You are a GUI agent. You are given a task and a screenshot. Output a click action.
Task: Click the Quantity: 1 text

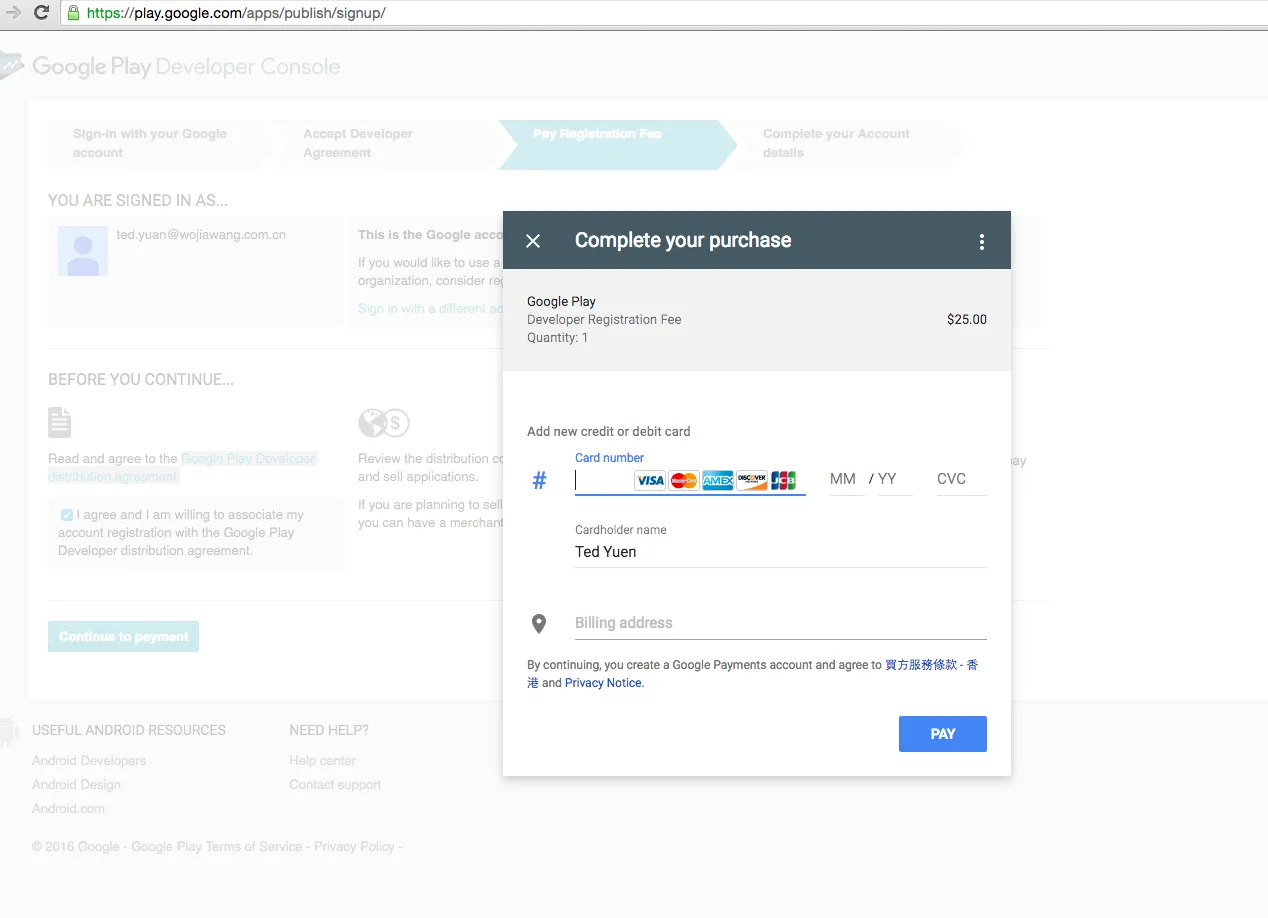point(558,338)
